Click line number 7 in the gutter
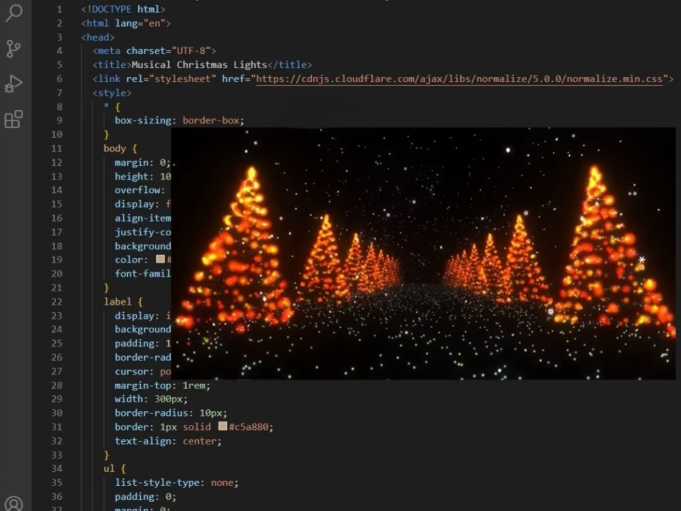 60,93
